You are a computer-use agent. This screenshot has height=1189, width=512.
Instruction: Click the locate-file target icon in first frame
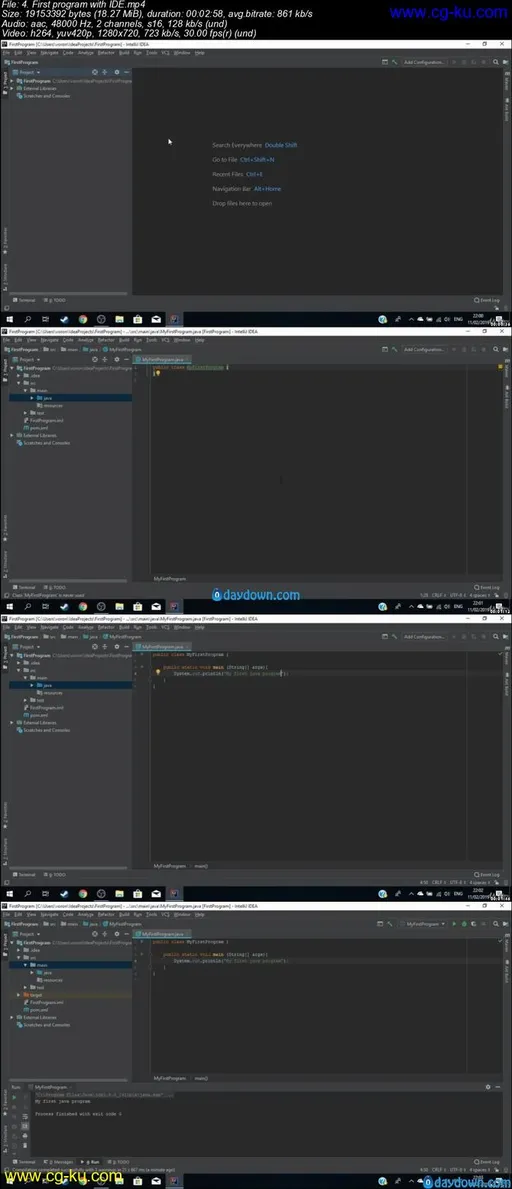[x=96, y=73]
